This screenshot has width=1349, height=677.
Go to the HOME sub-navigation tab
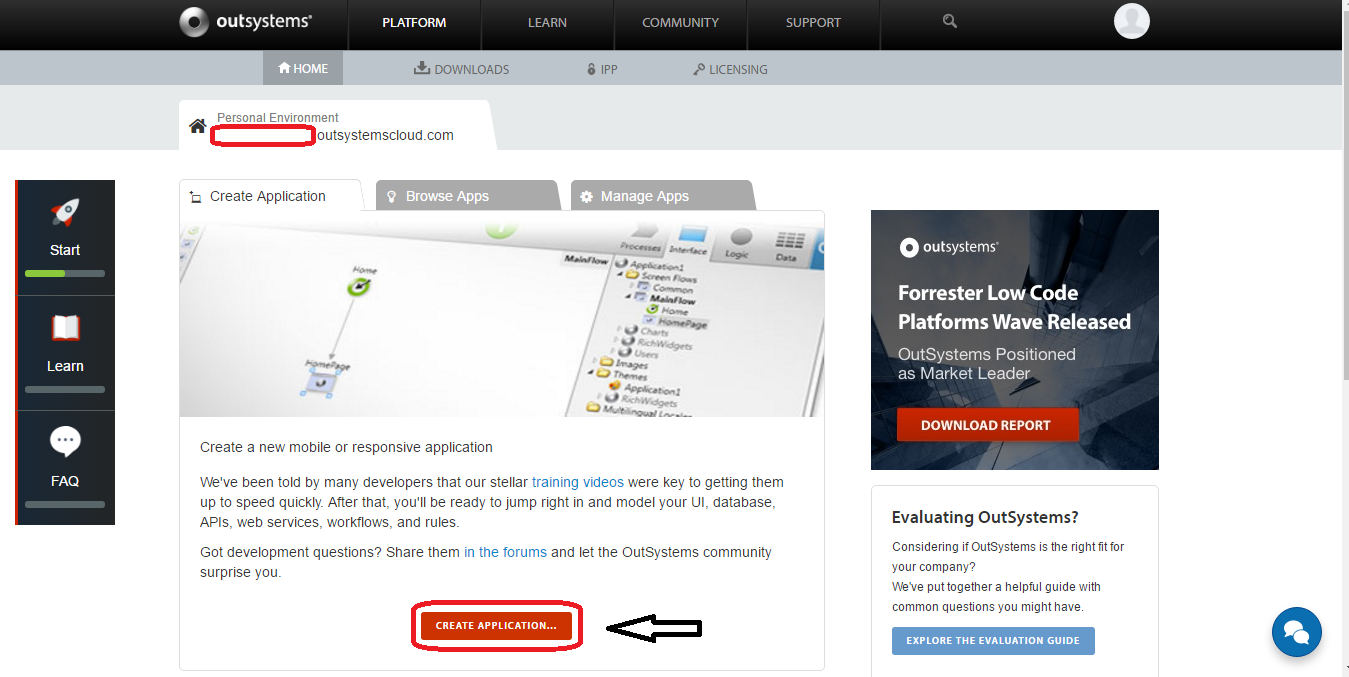pos(303,69)
